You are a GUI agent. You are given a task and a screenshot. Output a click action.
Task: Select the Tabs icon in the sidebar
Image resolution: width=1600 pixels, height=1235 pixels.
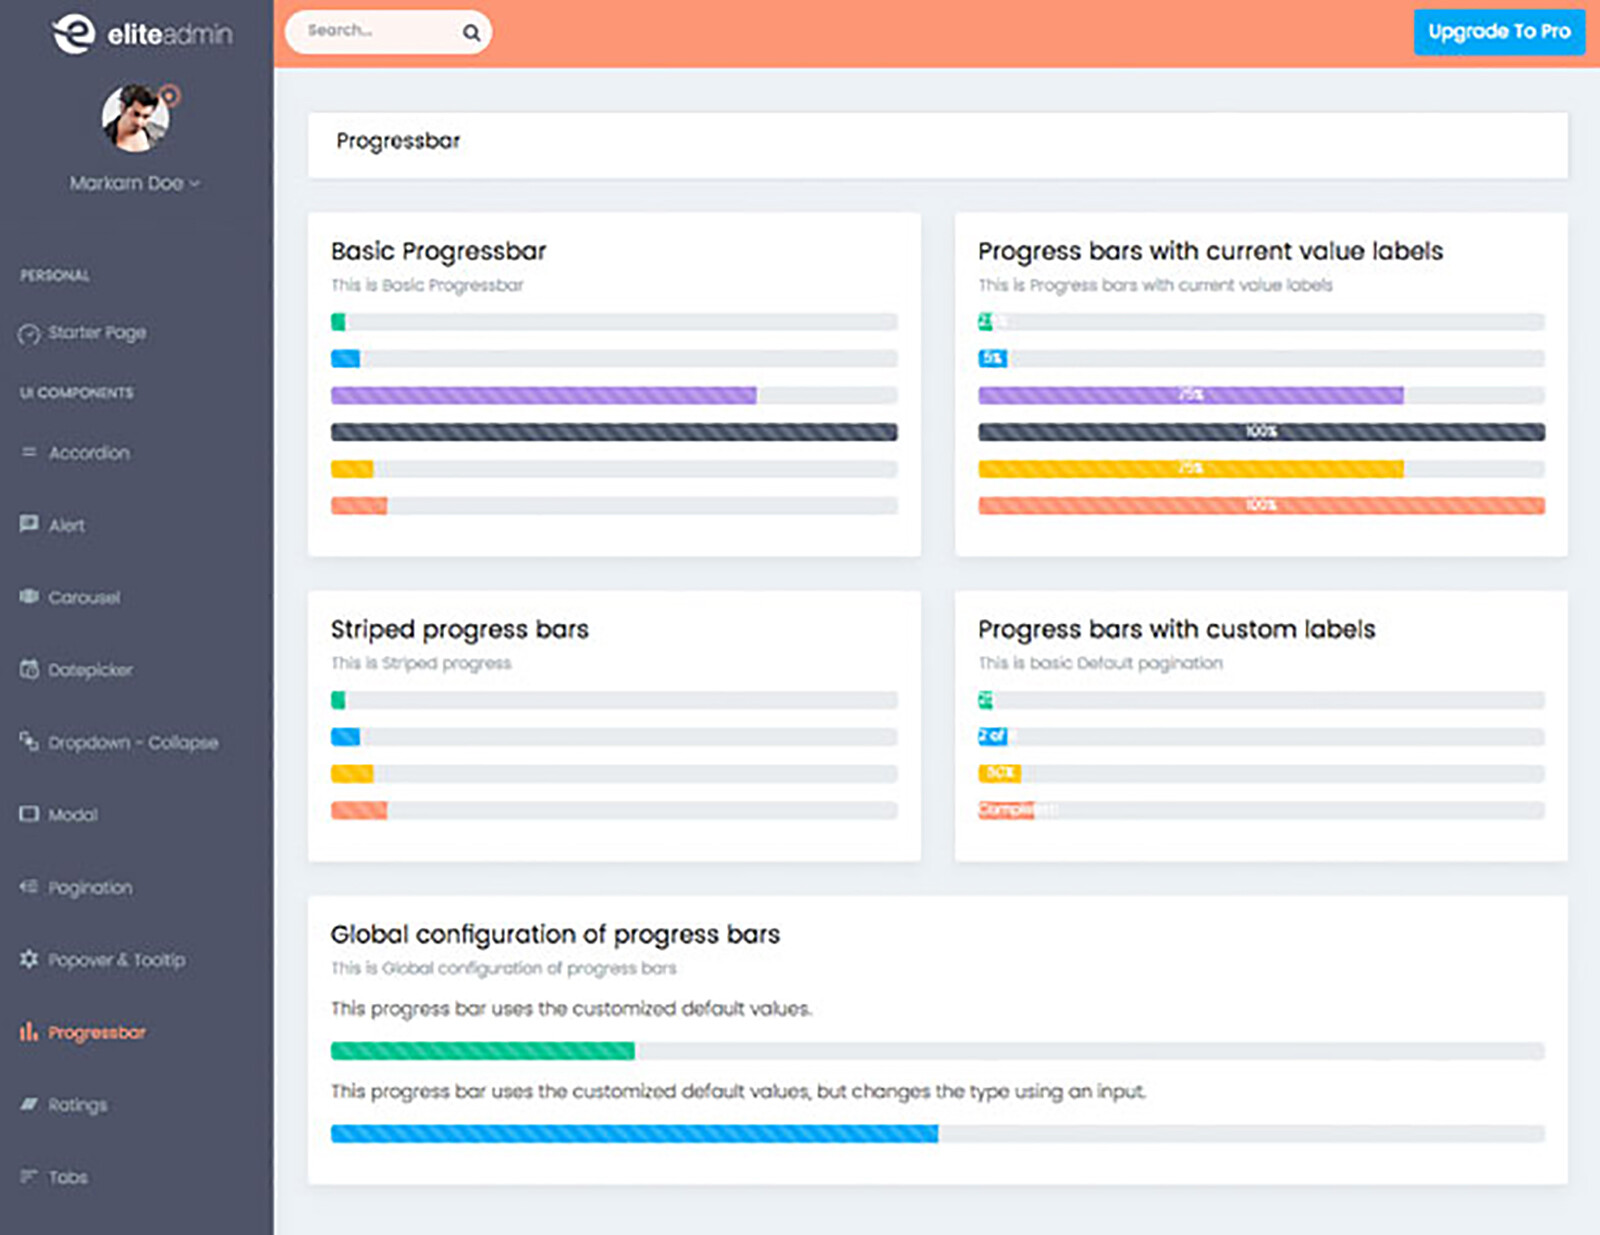pyautogui.click(x=28, y=1176)
